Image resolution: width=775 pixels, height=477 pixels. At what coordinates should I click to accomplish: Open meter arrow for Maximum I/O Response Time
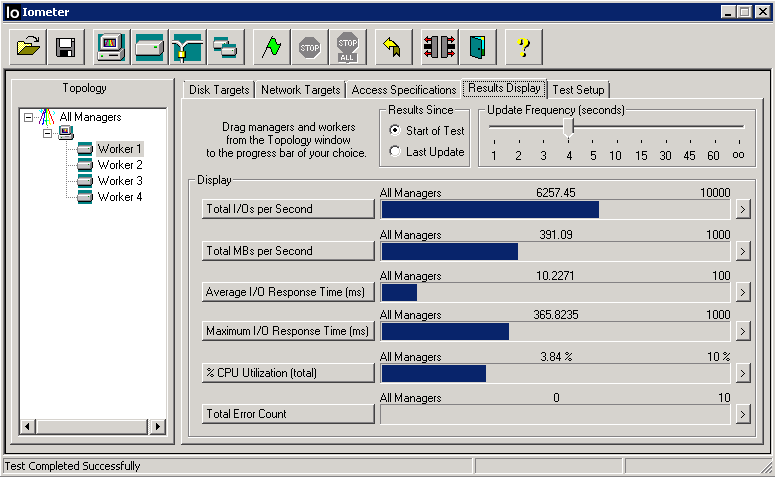pos(742,331)
